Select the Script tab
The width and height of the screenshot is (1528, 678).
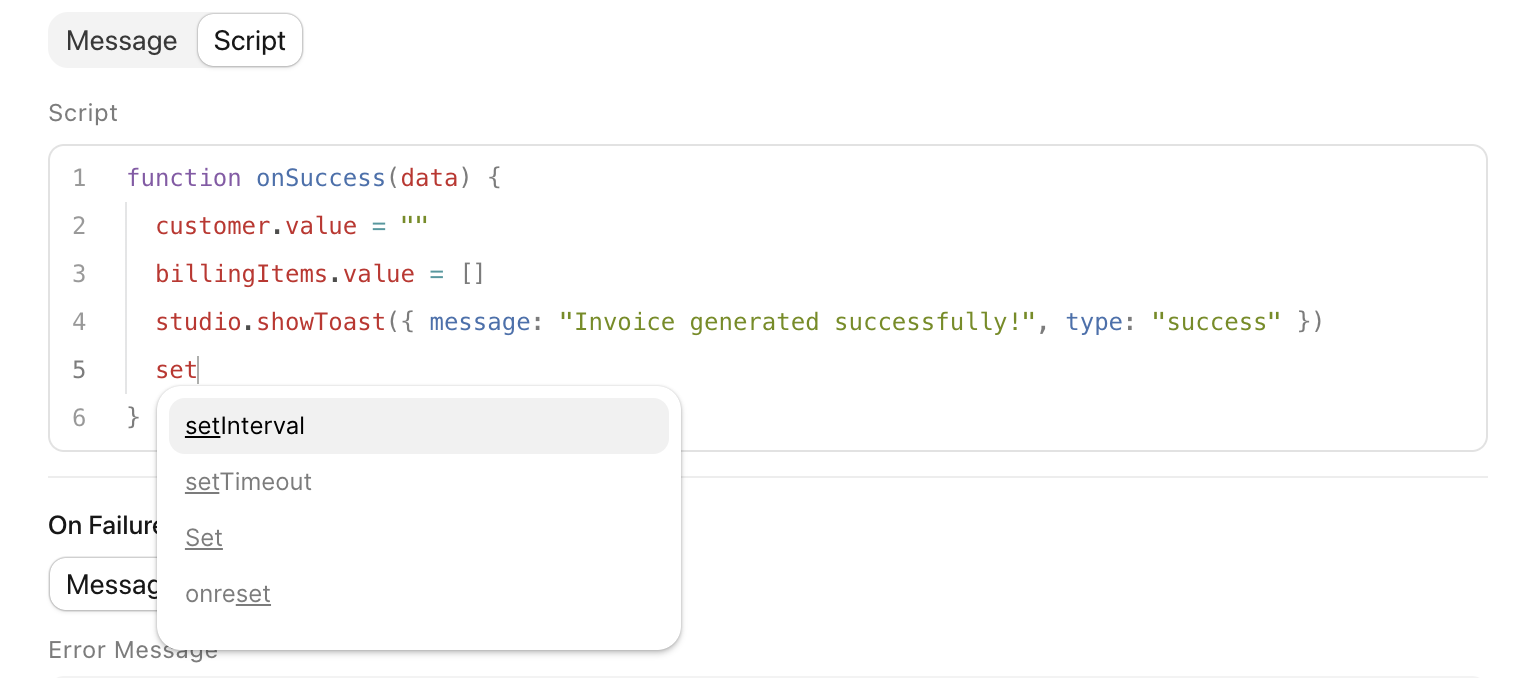click(250, 41)
